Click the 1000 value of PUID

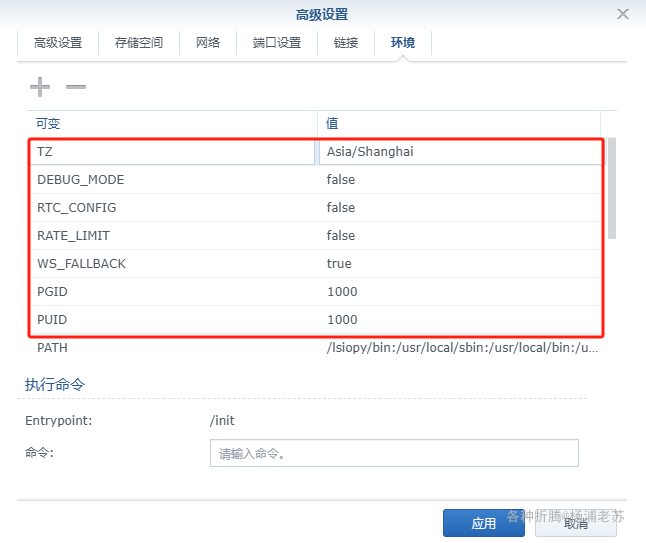click(342, 320)
